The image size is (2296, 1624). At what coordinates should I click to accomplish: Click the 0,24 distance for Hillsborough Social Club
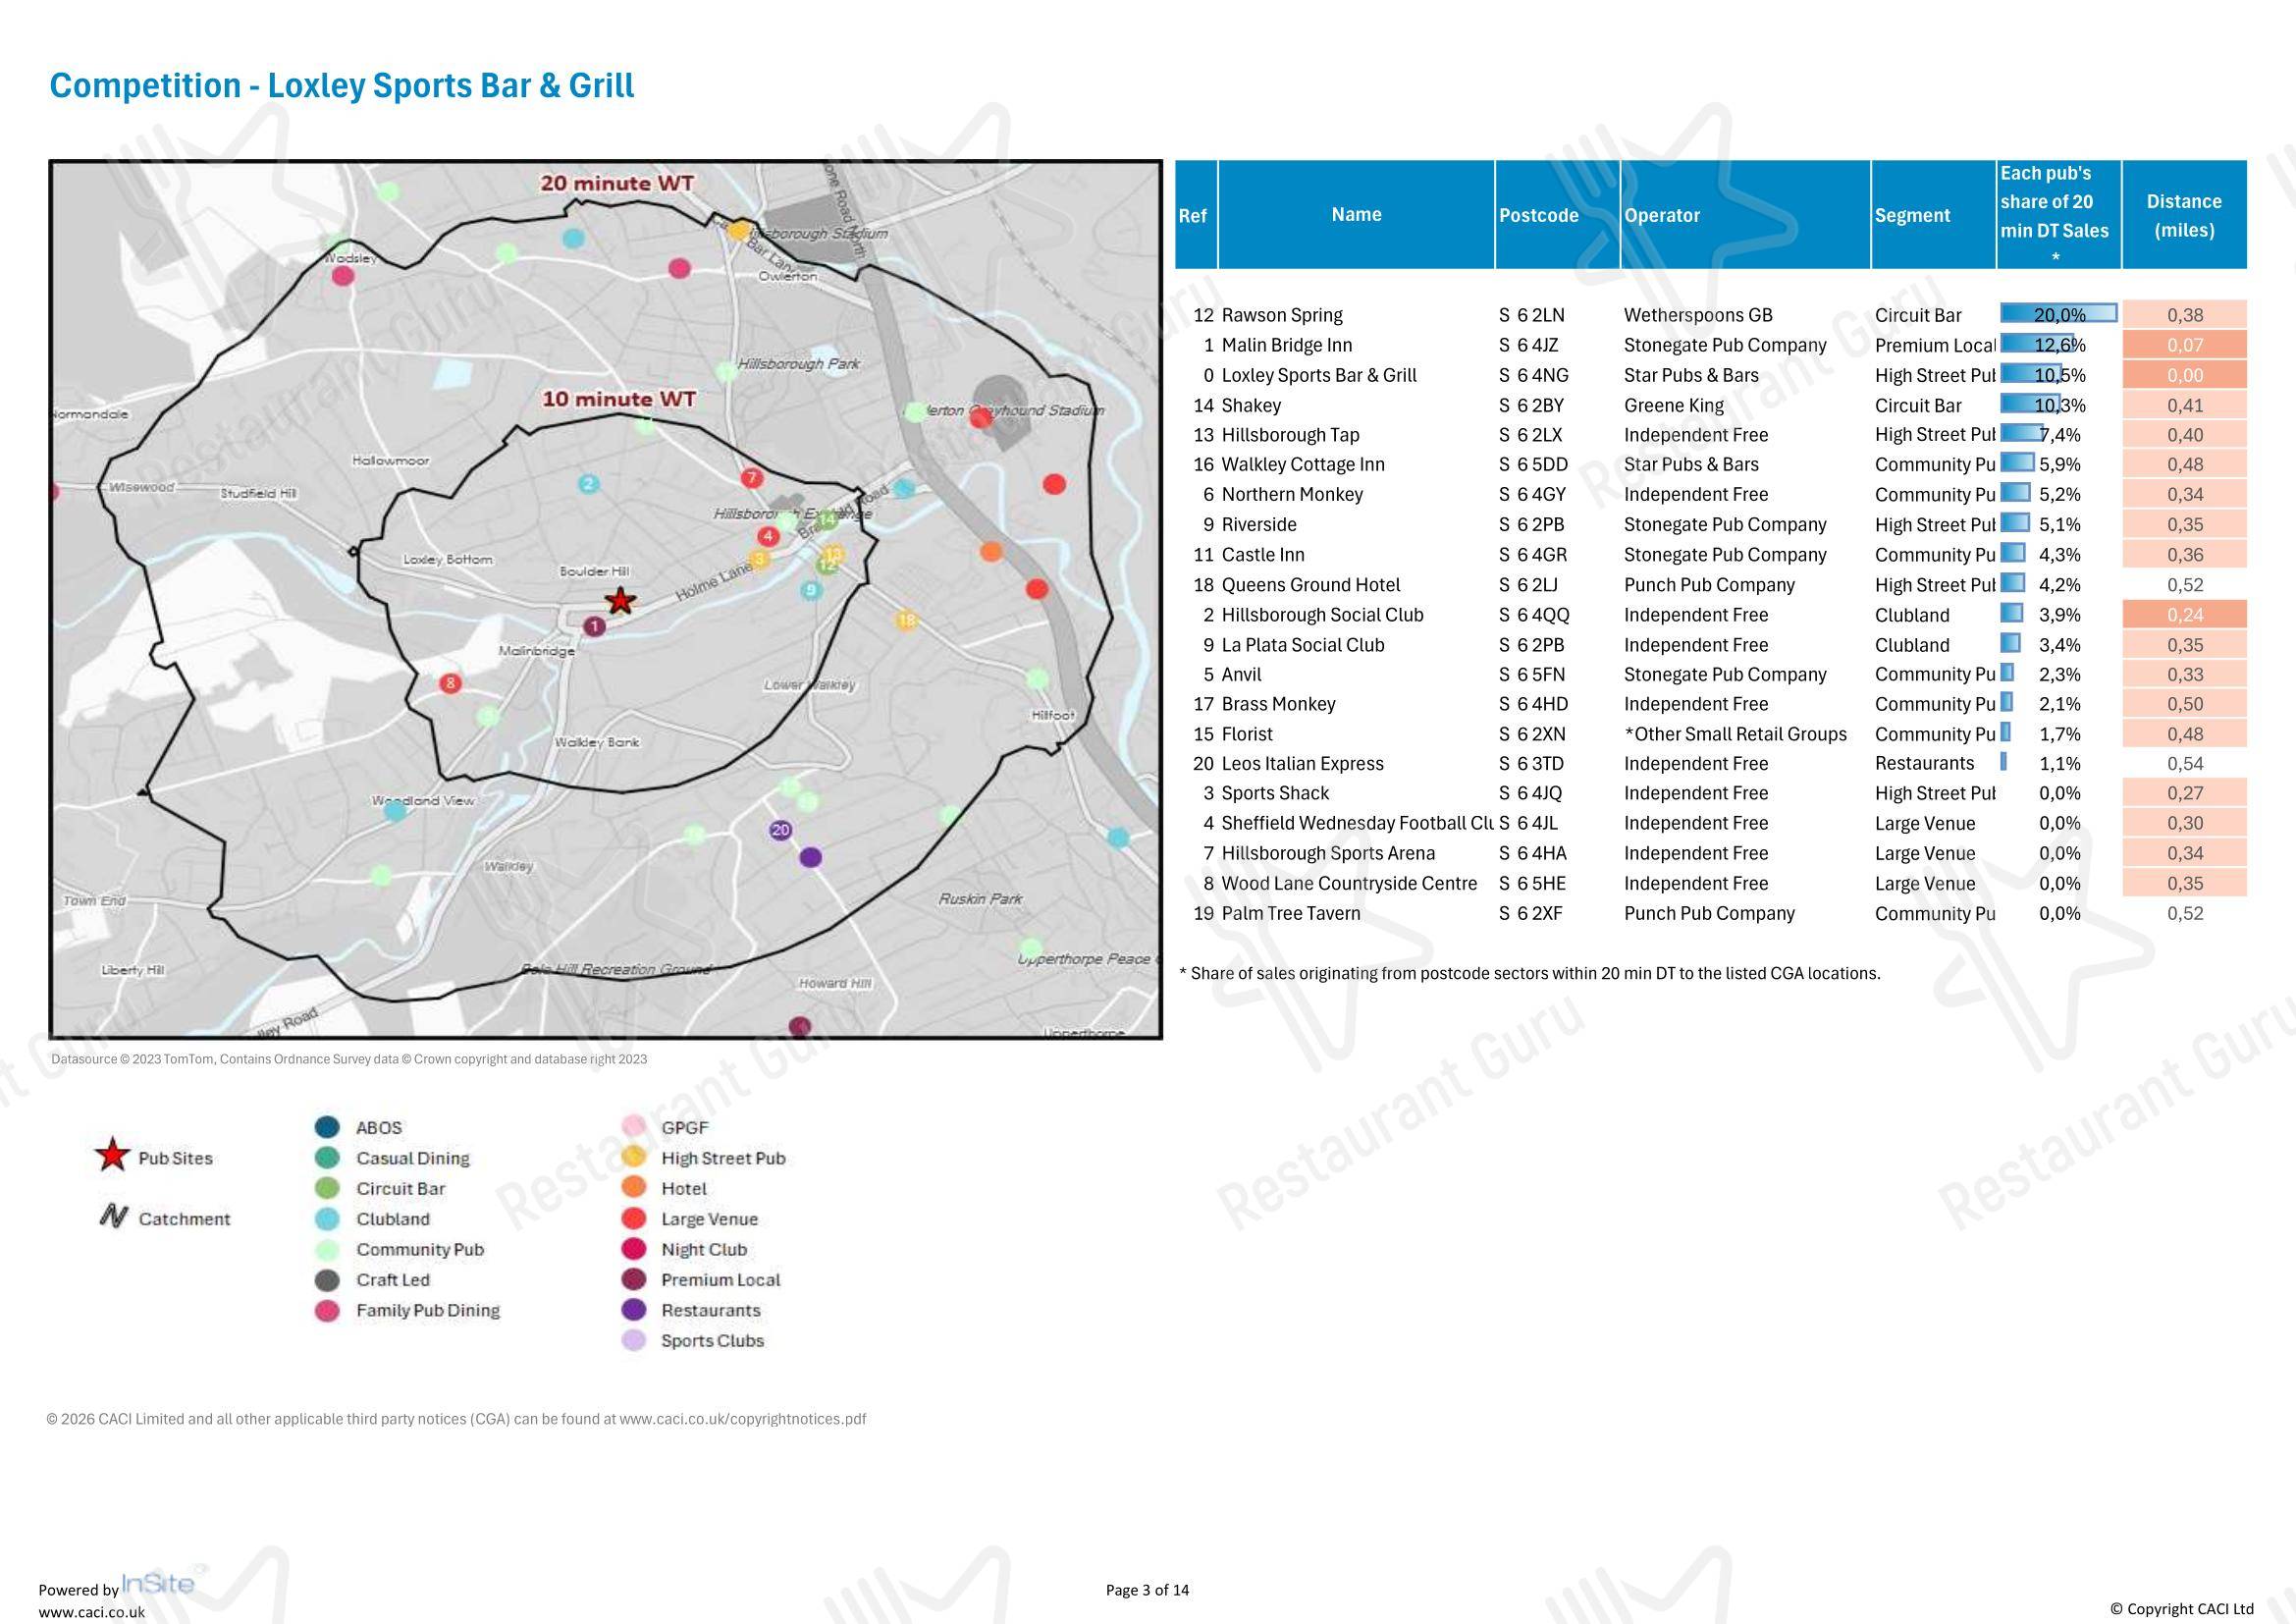coord(2184,615)
